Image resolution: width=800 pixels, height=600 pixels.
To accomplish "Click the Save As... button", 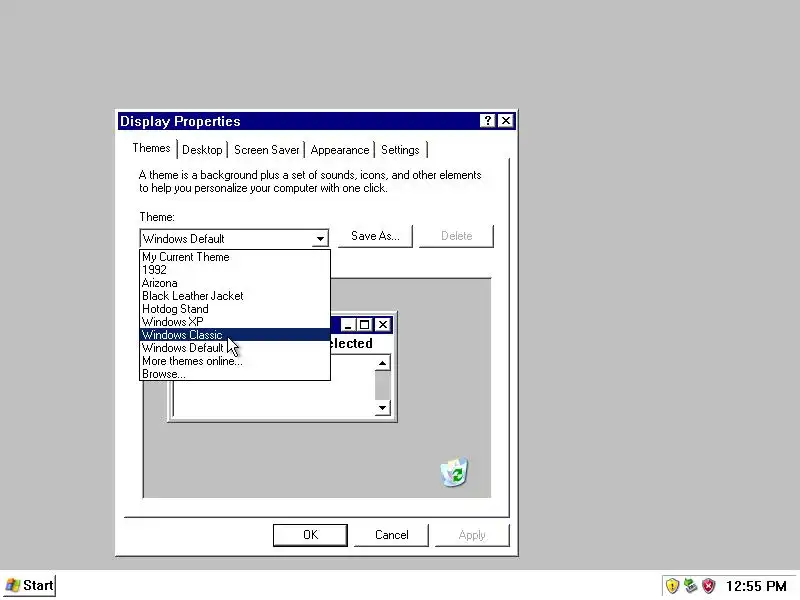I will [x=375, y=236].
